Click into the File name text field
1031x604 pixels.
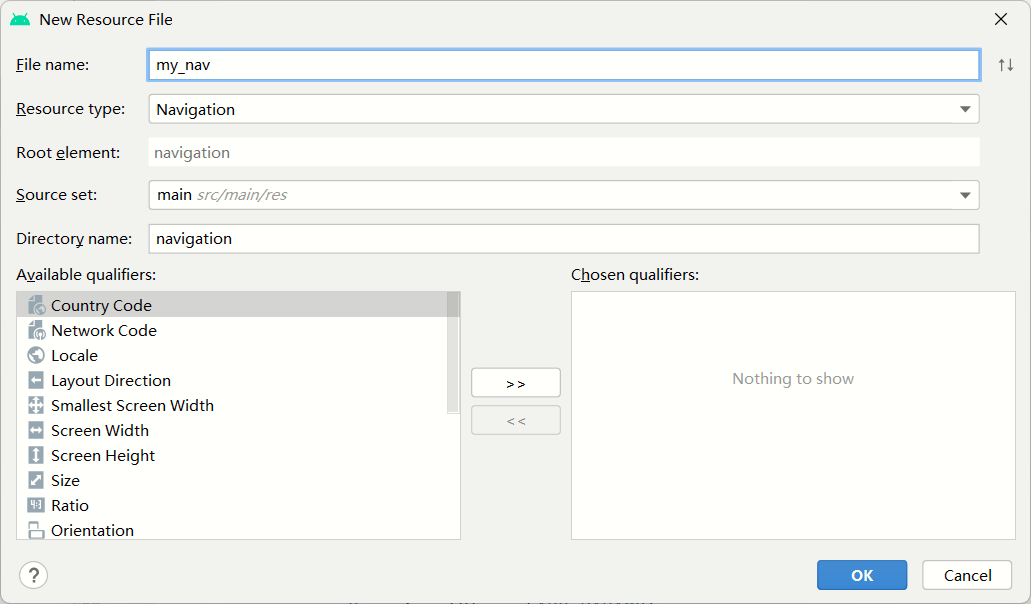(x=563, y=65)
